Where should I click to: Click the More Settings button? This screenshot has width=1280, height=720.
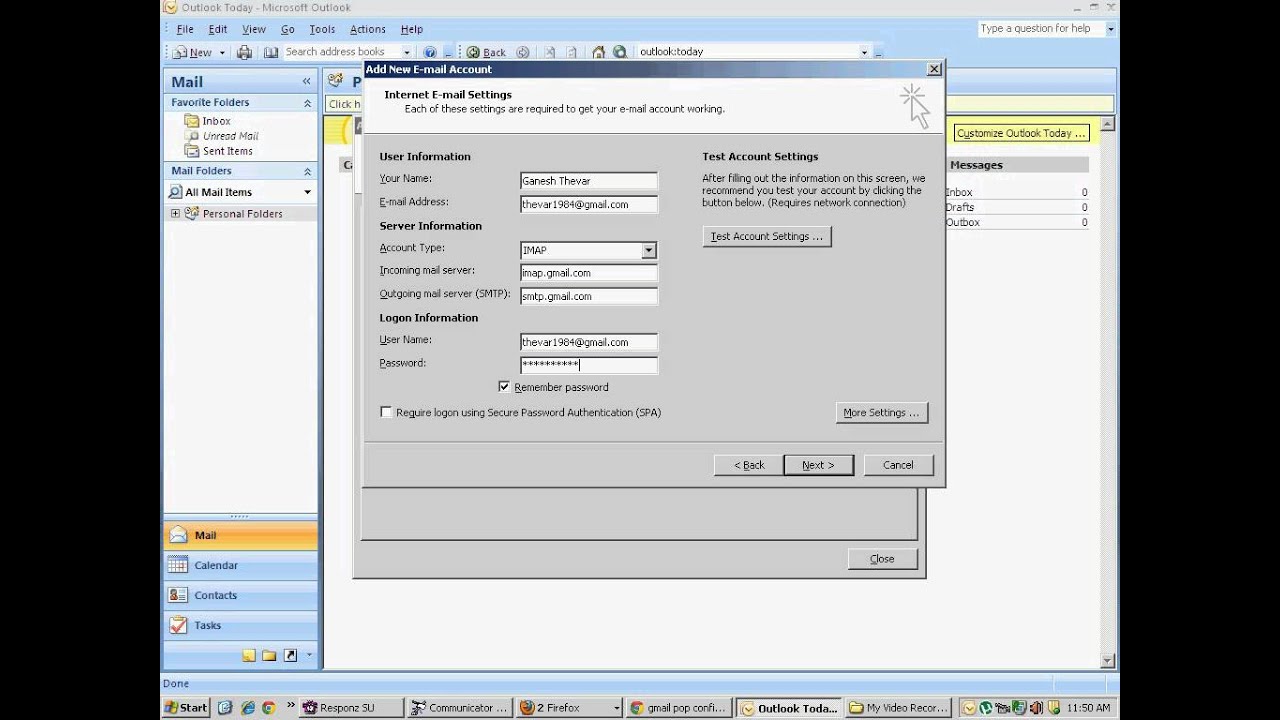(x=881, y=413)
